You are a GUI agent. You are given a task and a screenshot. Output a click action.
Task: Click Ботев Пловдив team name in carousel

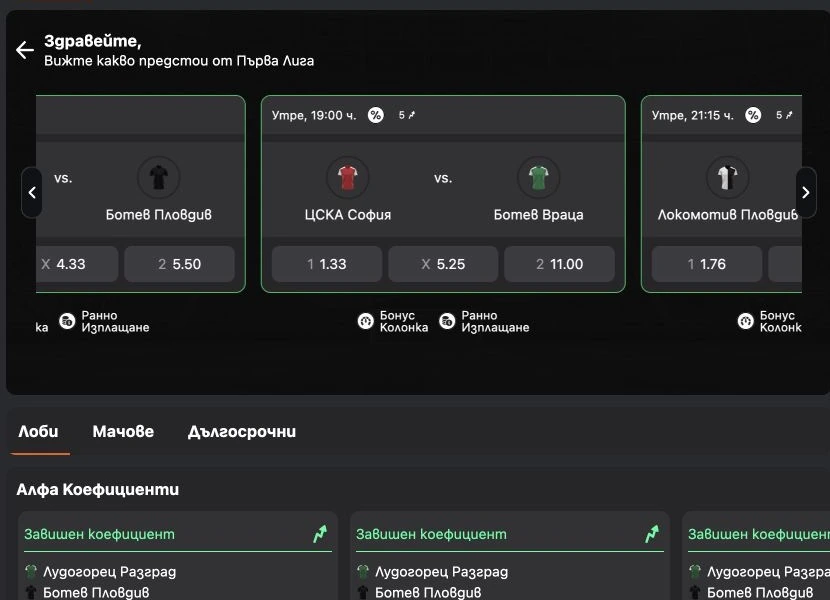click(159, 214)
